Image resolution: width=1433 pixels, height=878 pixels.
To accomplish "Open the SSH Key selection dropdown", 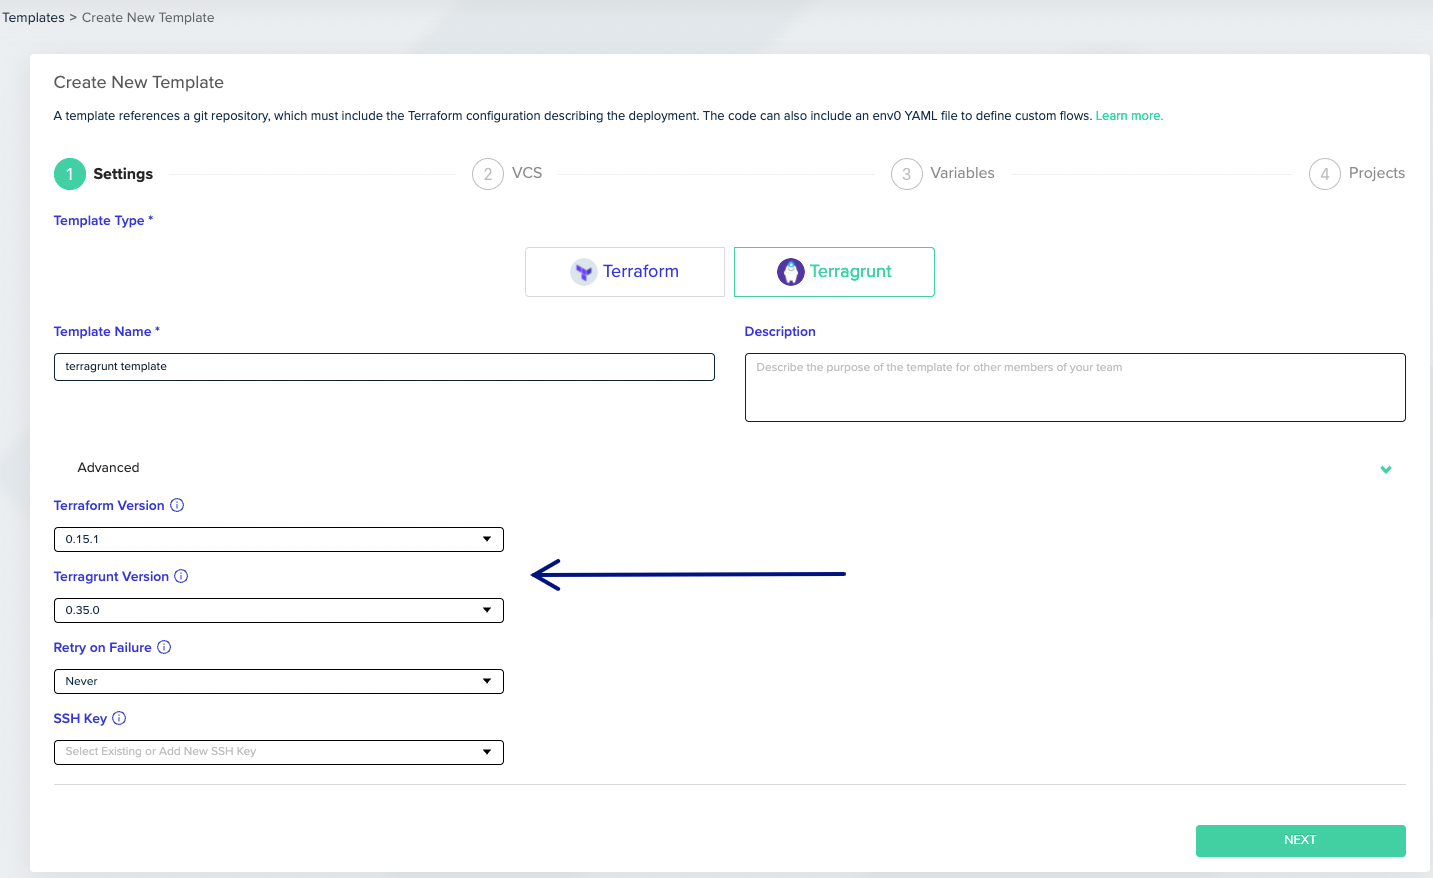I will (278, 752).
